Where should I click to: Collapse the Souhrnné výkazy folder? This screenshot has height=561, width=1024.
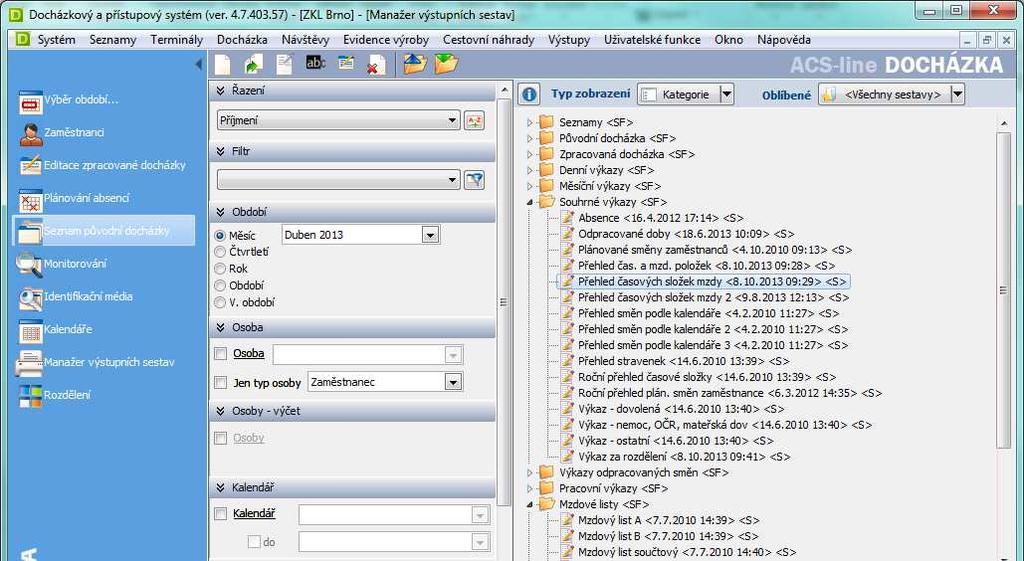pyautogui.click(x=530, y=202)
